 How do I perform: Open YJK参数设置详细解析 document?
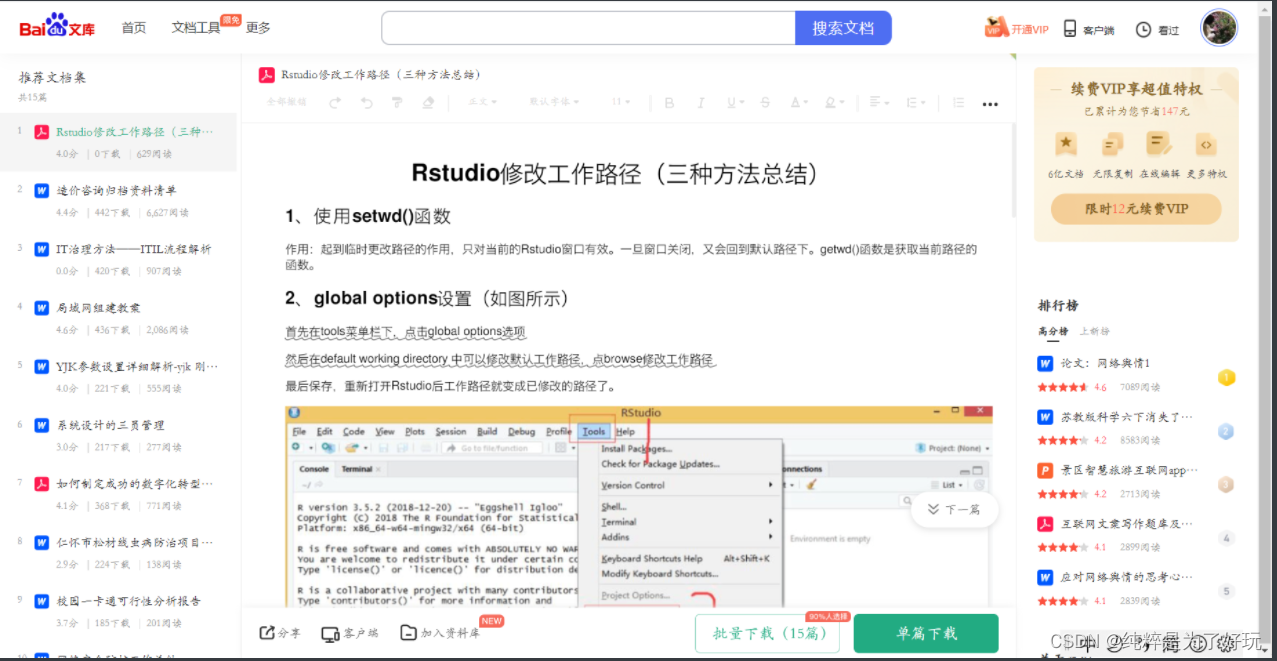point(136,366)
